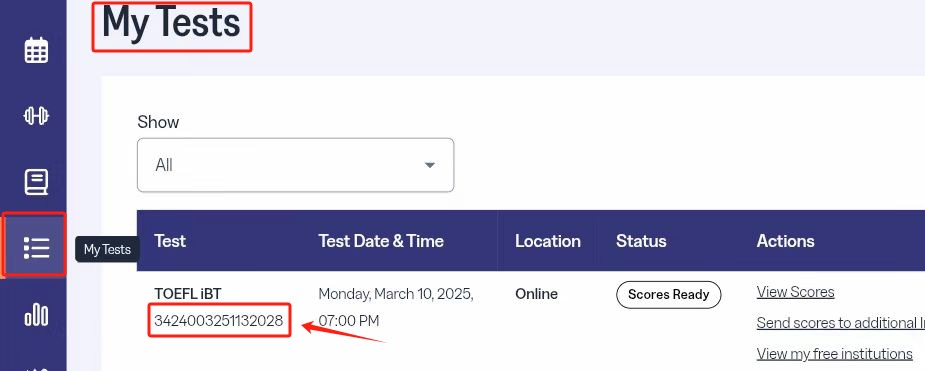Screen dimensions: 925x371
Task: Click the Location column header
Action: (547, 241)
